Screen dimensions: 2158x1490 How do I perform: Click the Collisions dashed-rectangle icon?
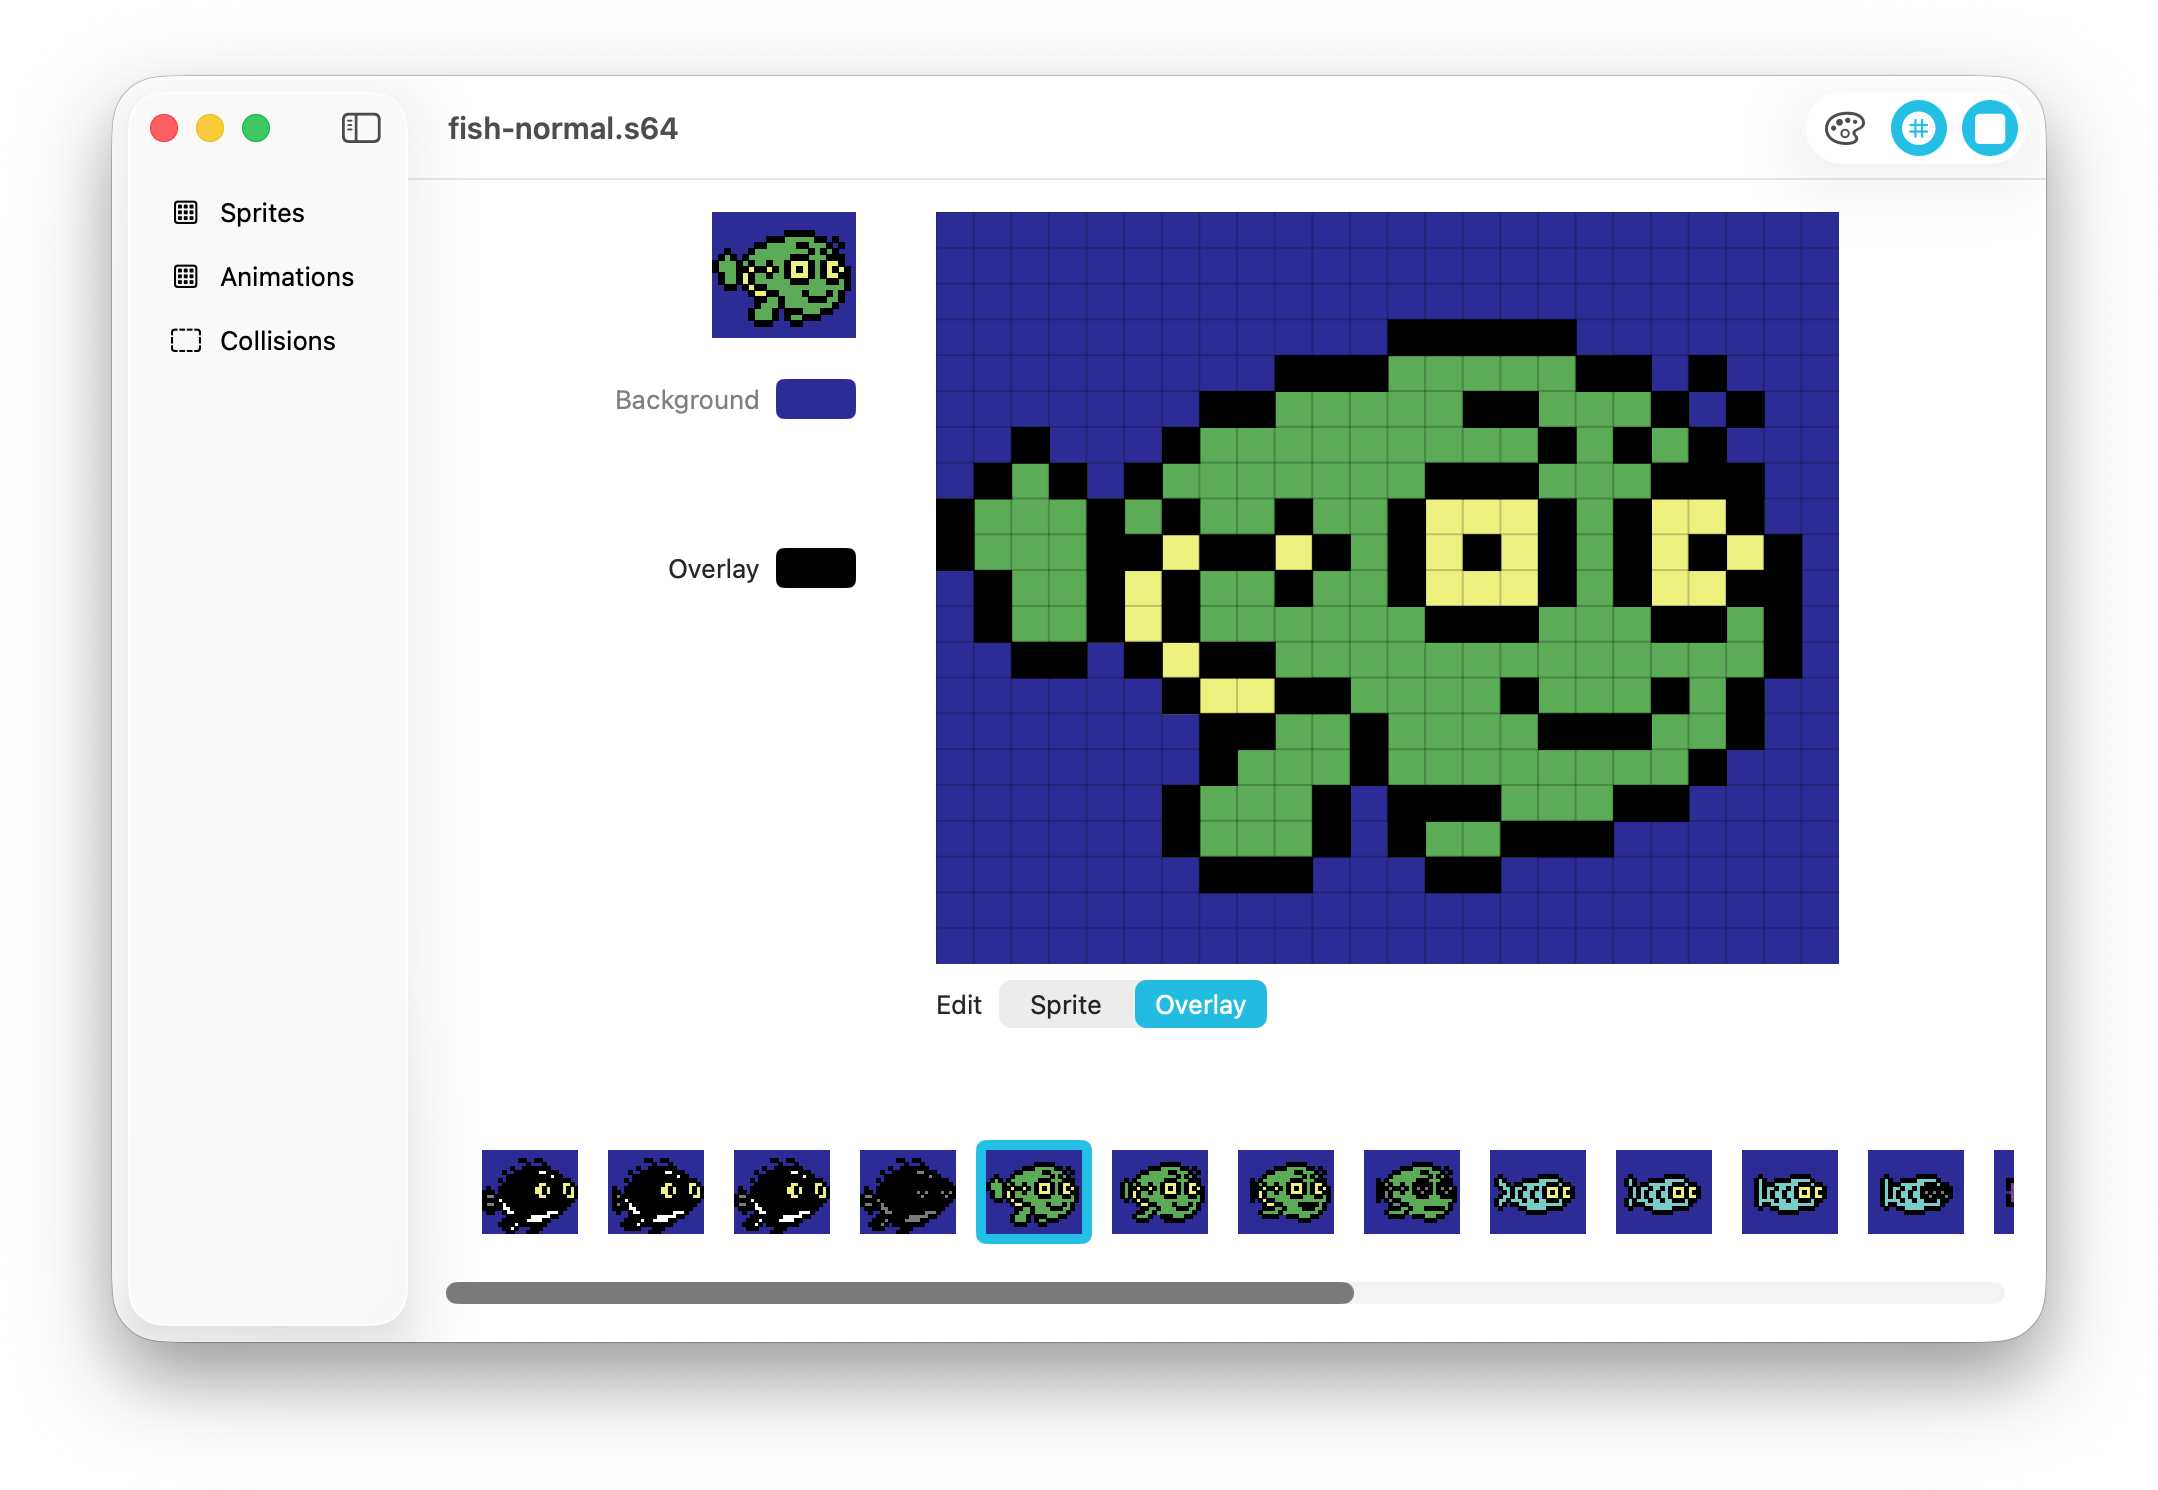[x=186, y=341]
